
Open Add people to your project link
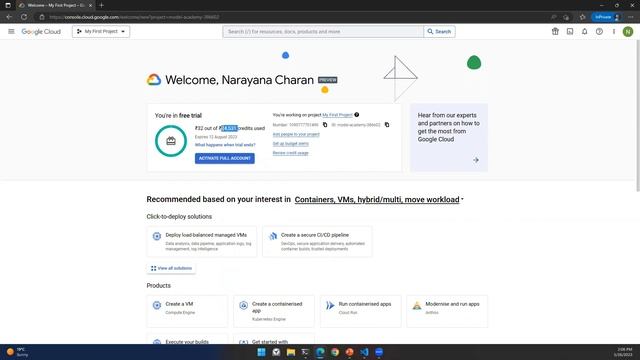(296, 134)
